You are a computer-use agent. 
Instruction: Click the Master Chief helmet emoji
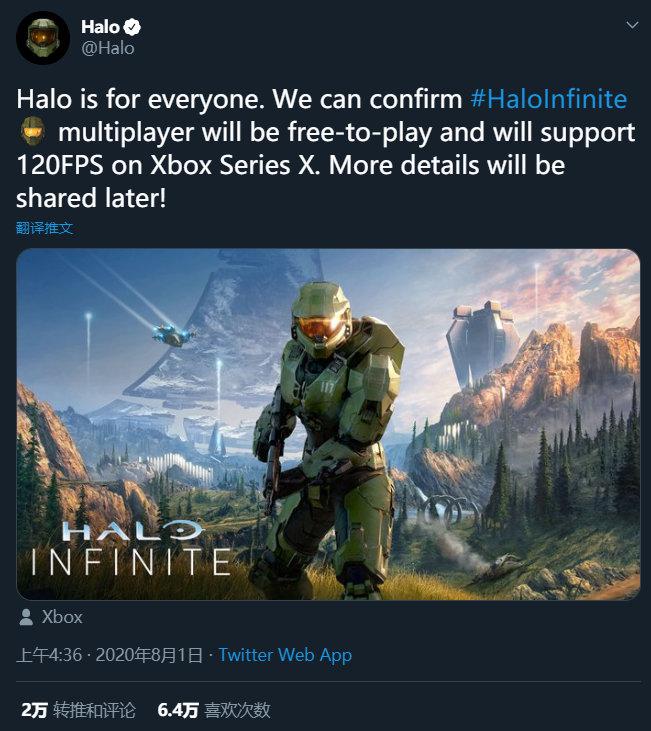(x=32, y=131)
